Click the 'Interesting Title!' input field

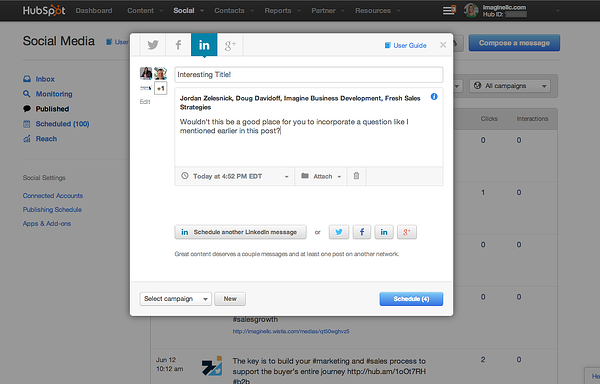(309, 75)
